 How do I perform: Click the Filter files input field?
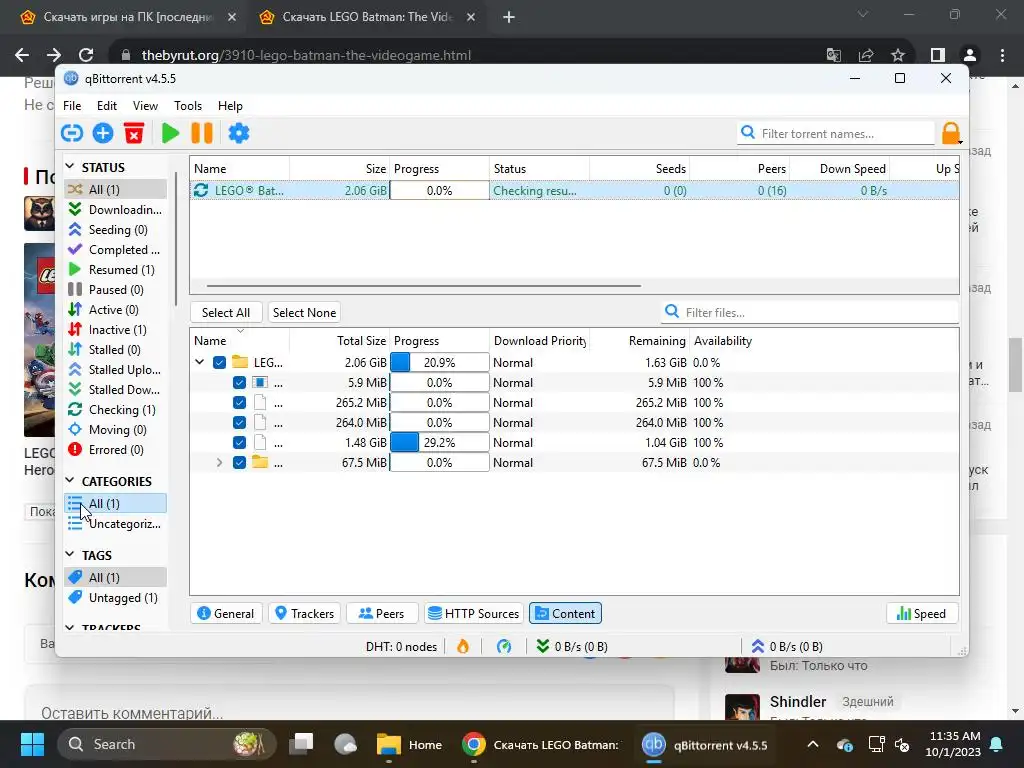click(810, 312)
